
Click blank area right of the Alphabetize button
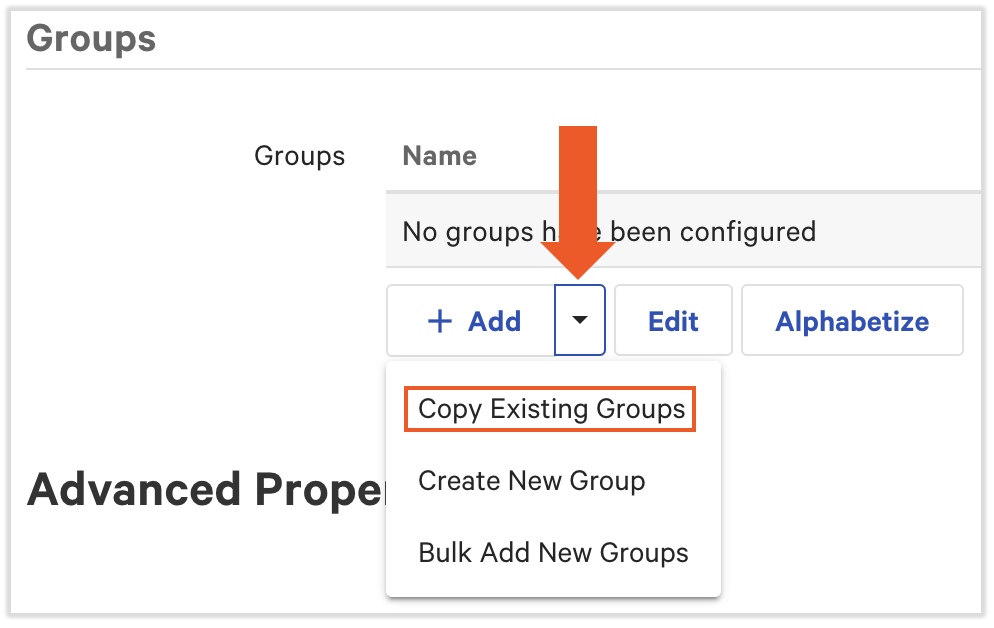pos(973,321)
